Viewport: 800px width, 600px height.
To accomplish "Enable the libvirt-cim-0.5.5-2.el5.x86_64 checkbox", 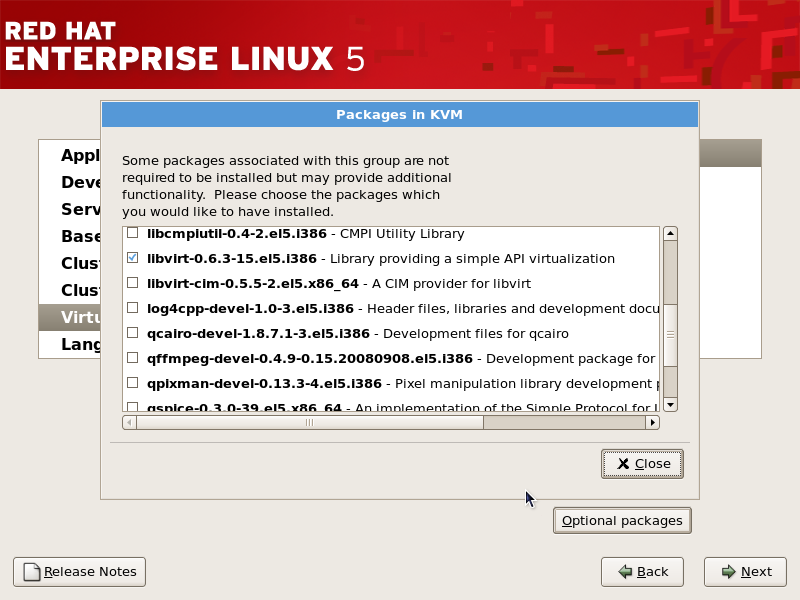I will [133, 283].
